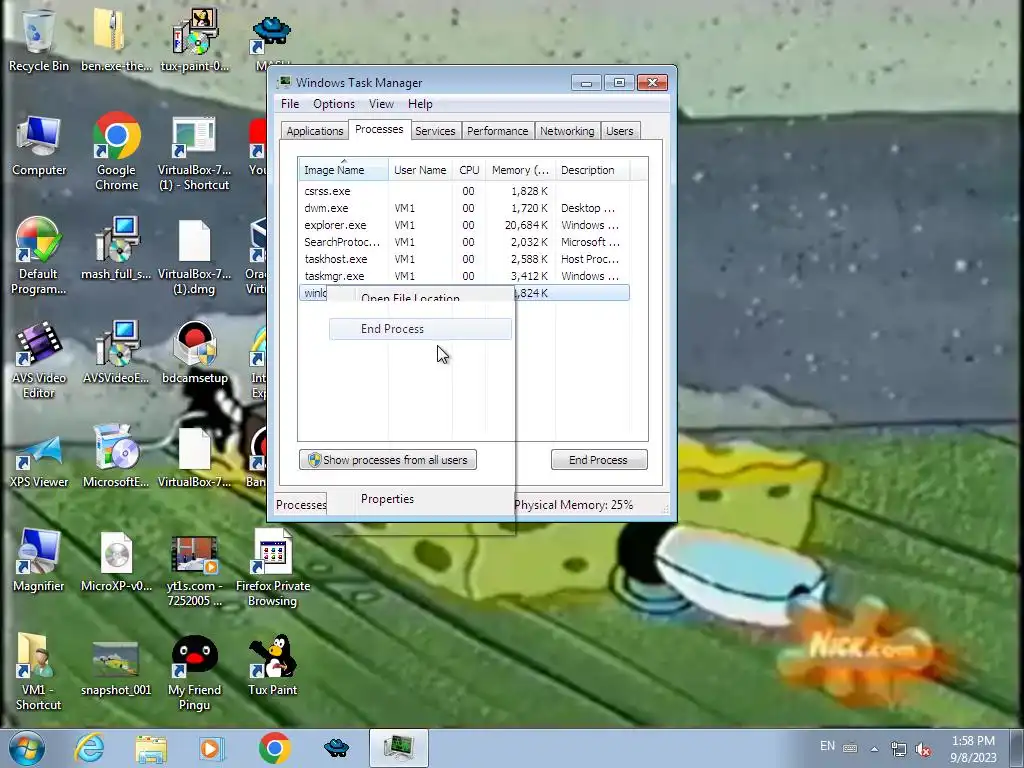Open Windows Explorer from the taskbar
The width and height of the screenshot is (1024, 768).
[151, 748]
